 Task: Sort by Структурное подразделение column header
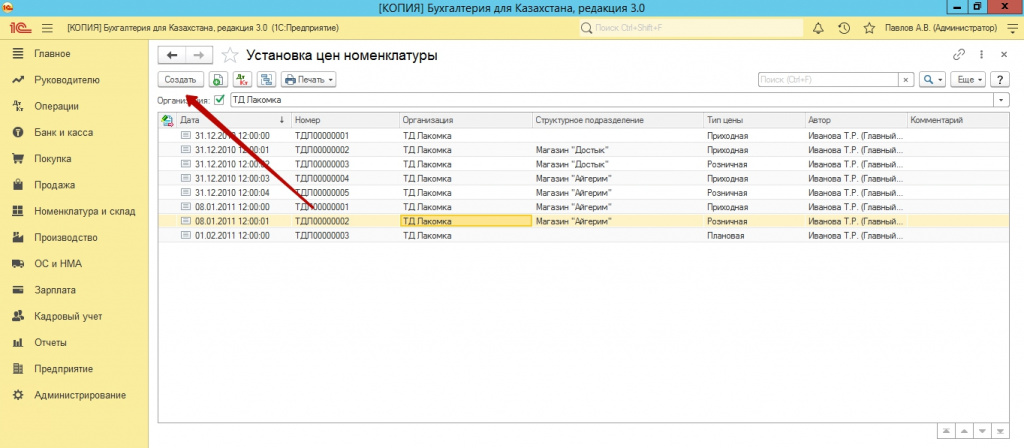[618, 120]
